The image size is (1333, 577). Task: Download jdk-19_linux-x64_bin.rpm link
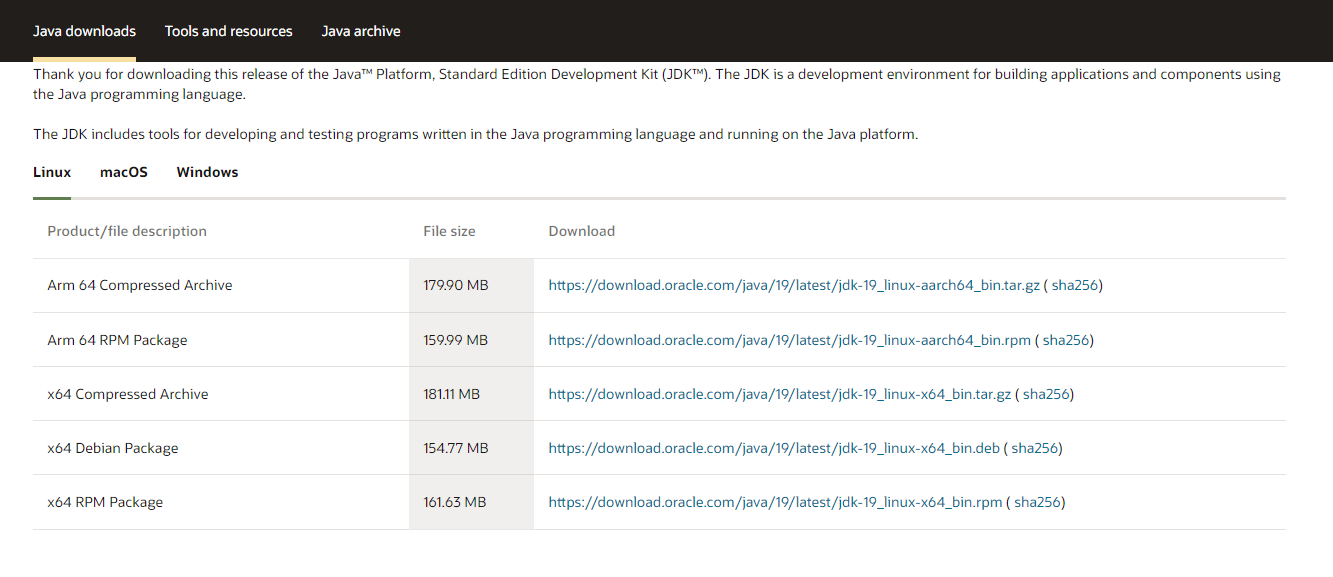tap(776, 502)
